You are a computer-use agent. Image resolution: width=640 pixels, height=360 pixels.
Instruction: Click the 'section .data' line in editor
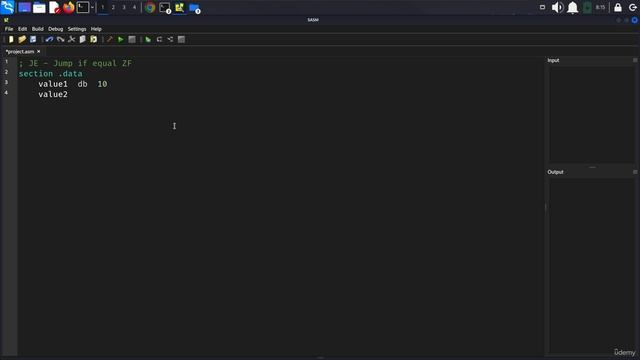coord(51,74)
